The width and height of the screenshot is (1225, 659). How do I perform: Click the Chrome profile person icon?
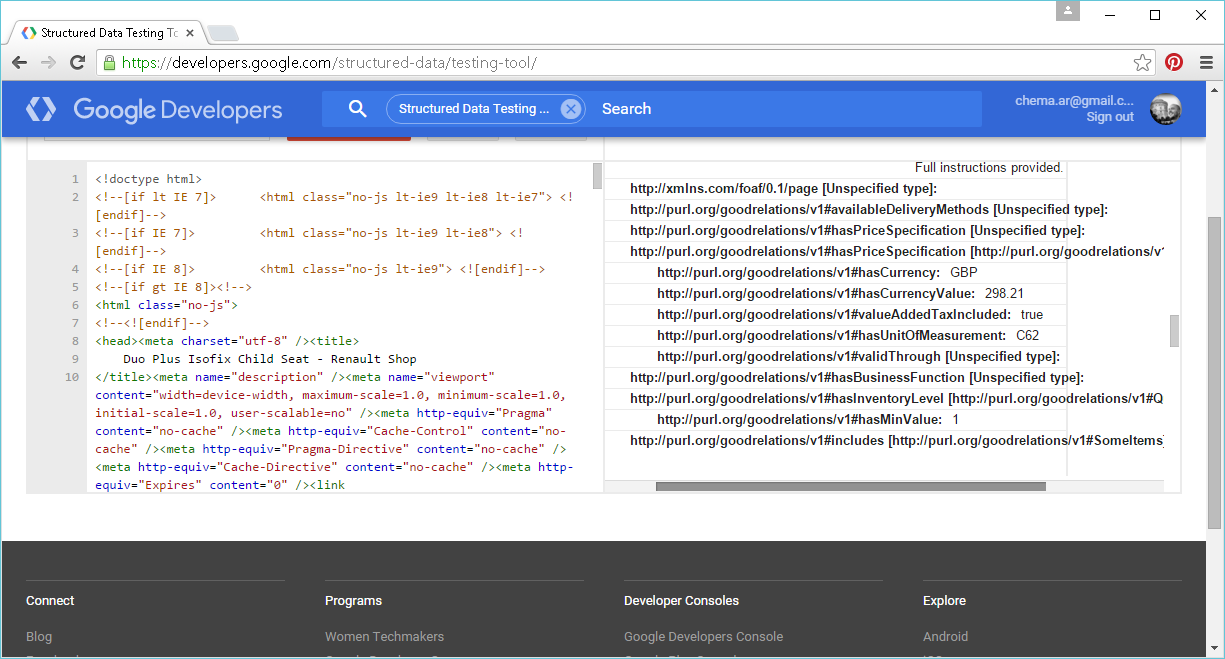coord(1069,11)
